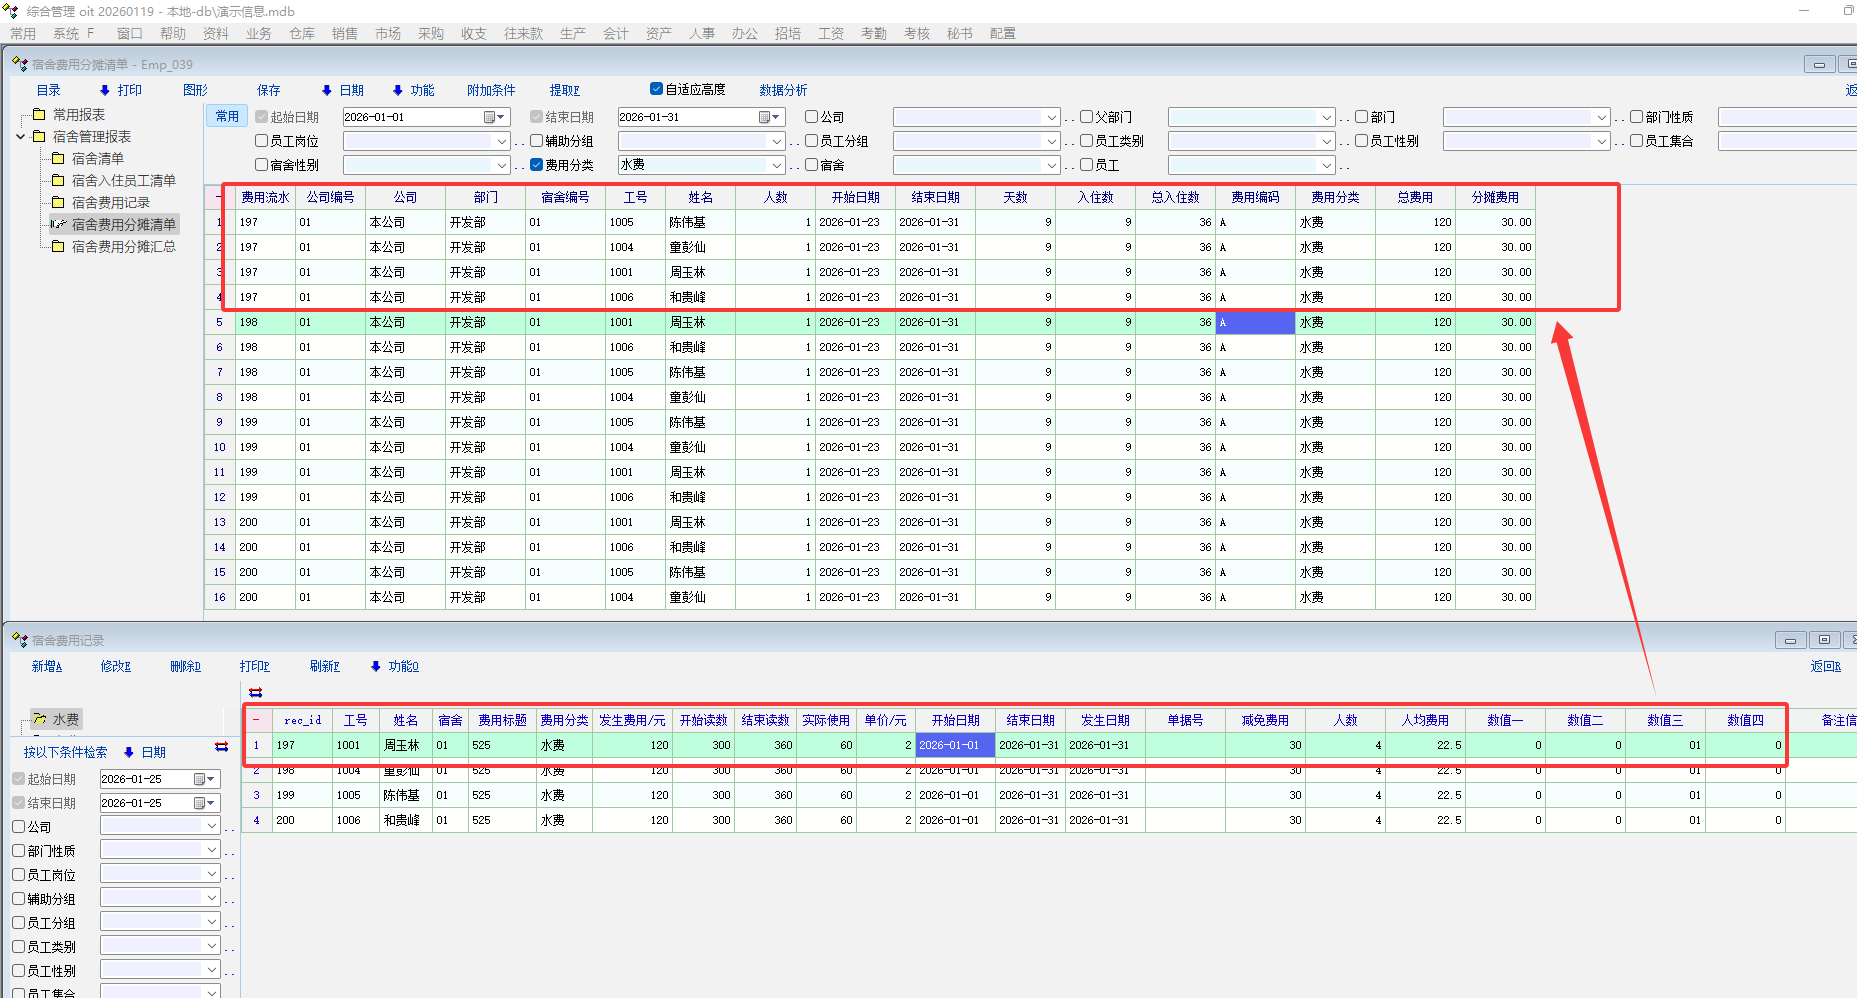
Task: Disable the 费用分类 filter checkbox
Action: [537, 165]
